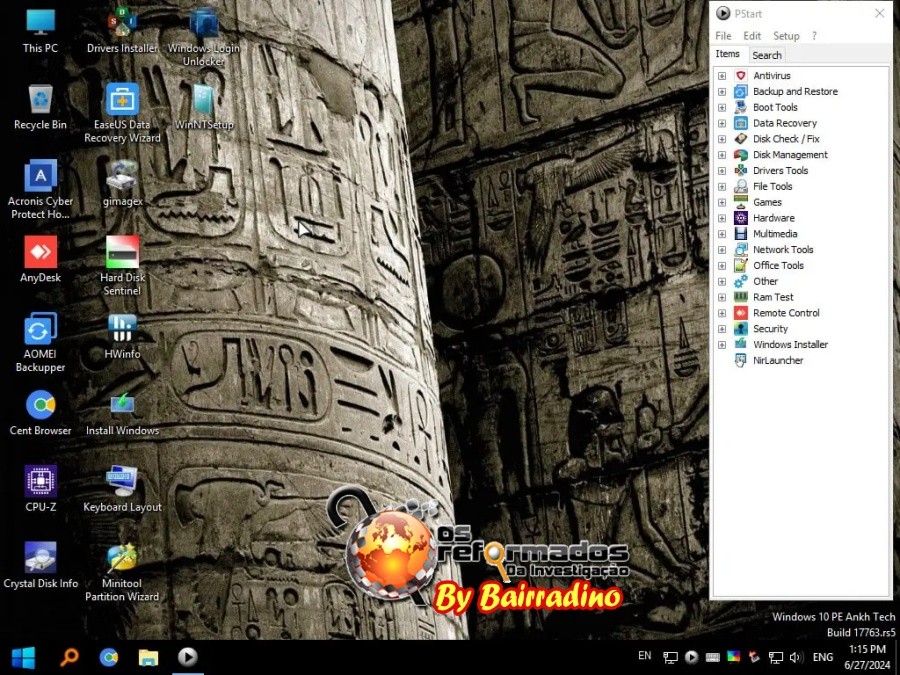Switch to the Search tab
Viewport: 900px width, 675px height.
(767, 55)
